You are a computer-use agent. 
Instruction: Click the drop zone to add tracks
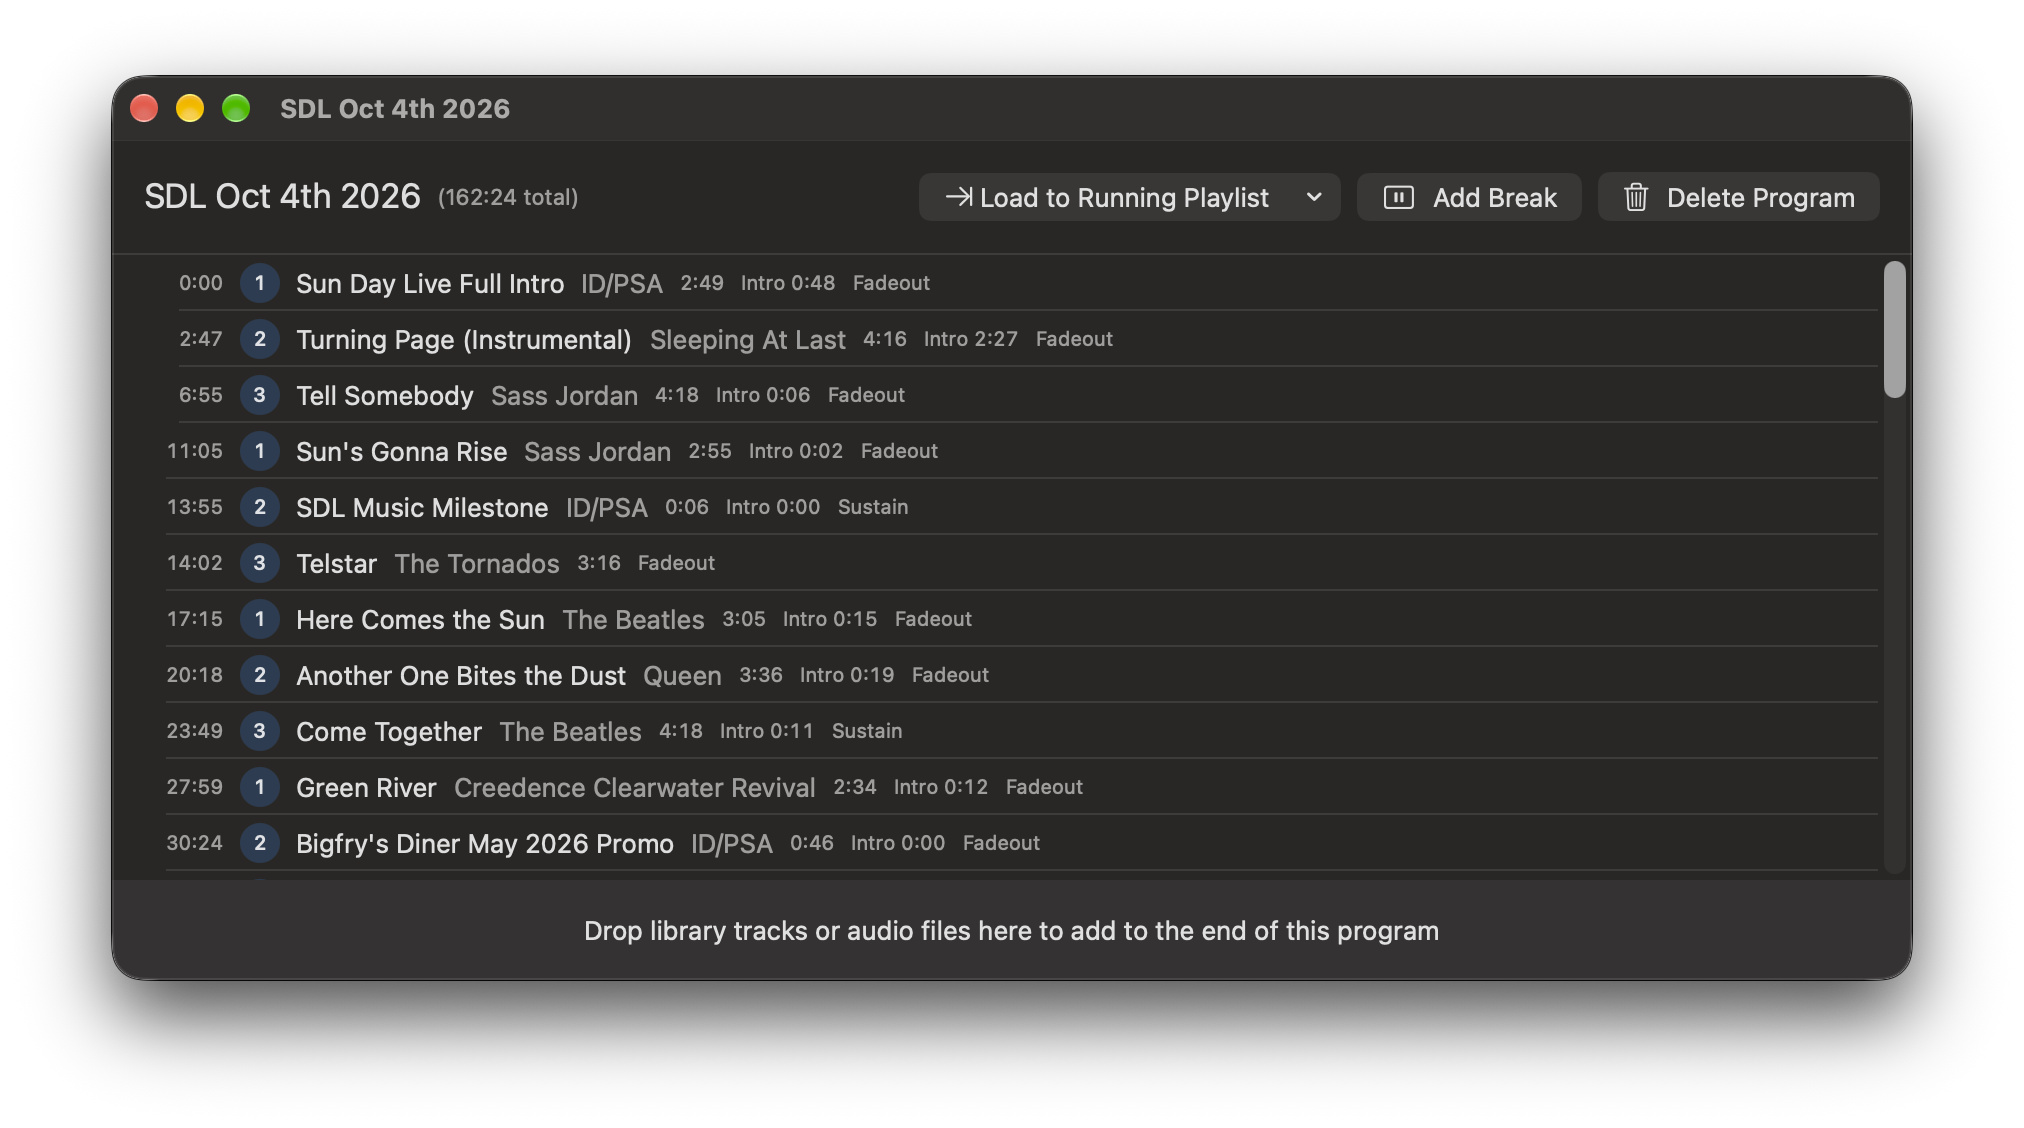click(x=1012, y=930)
